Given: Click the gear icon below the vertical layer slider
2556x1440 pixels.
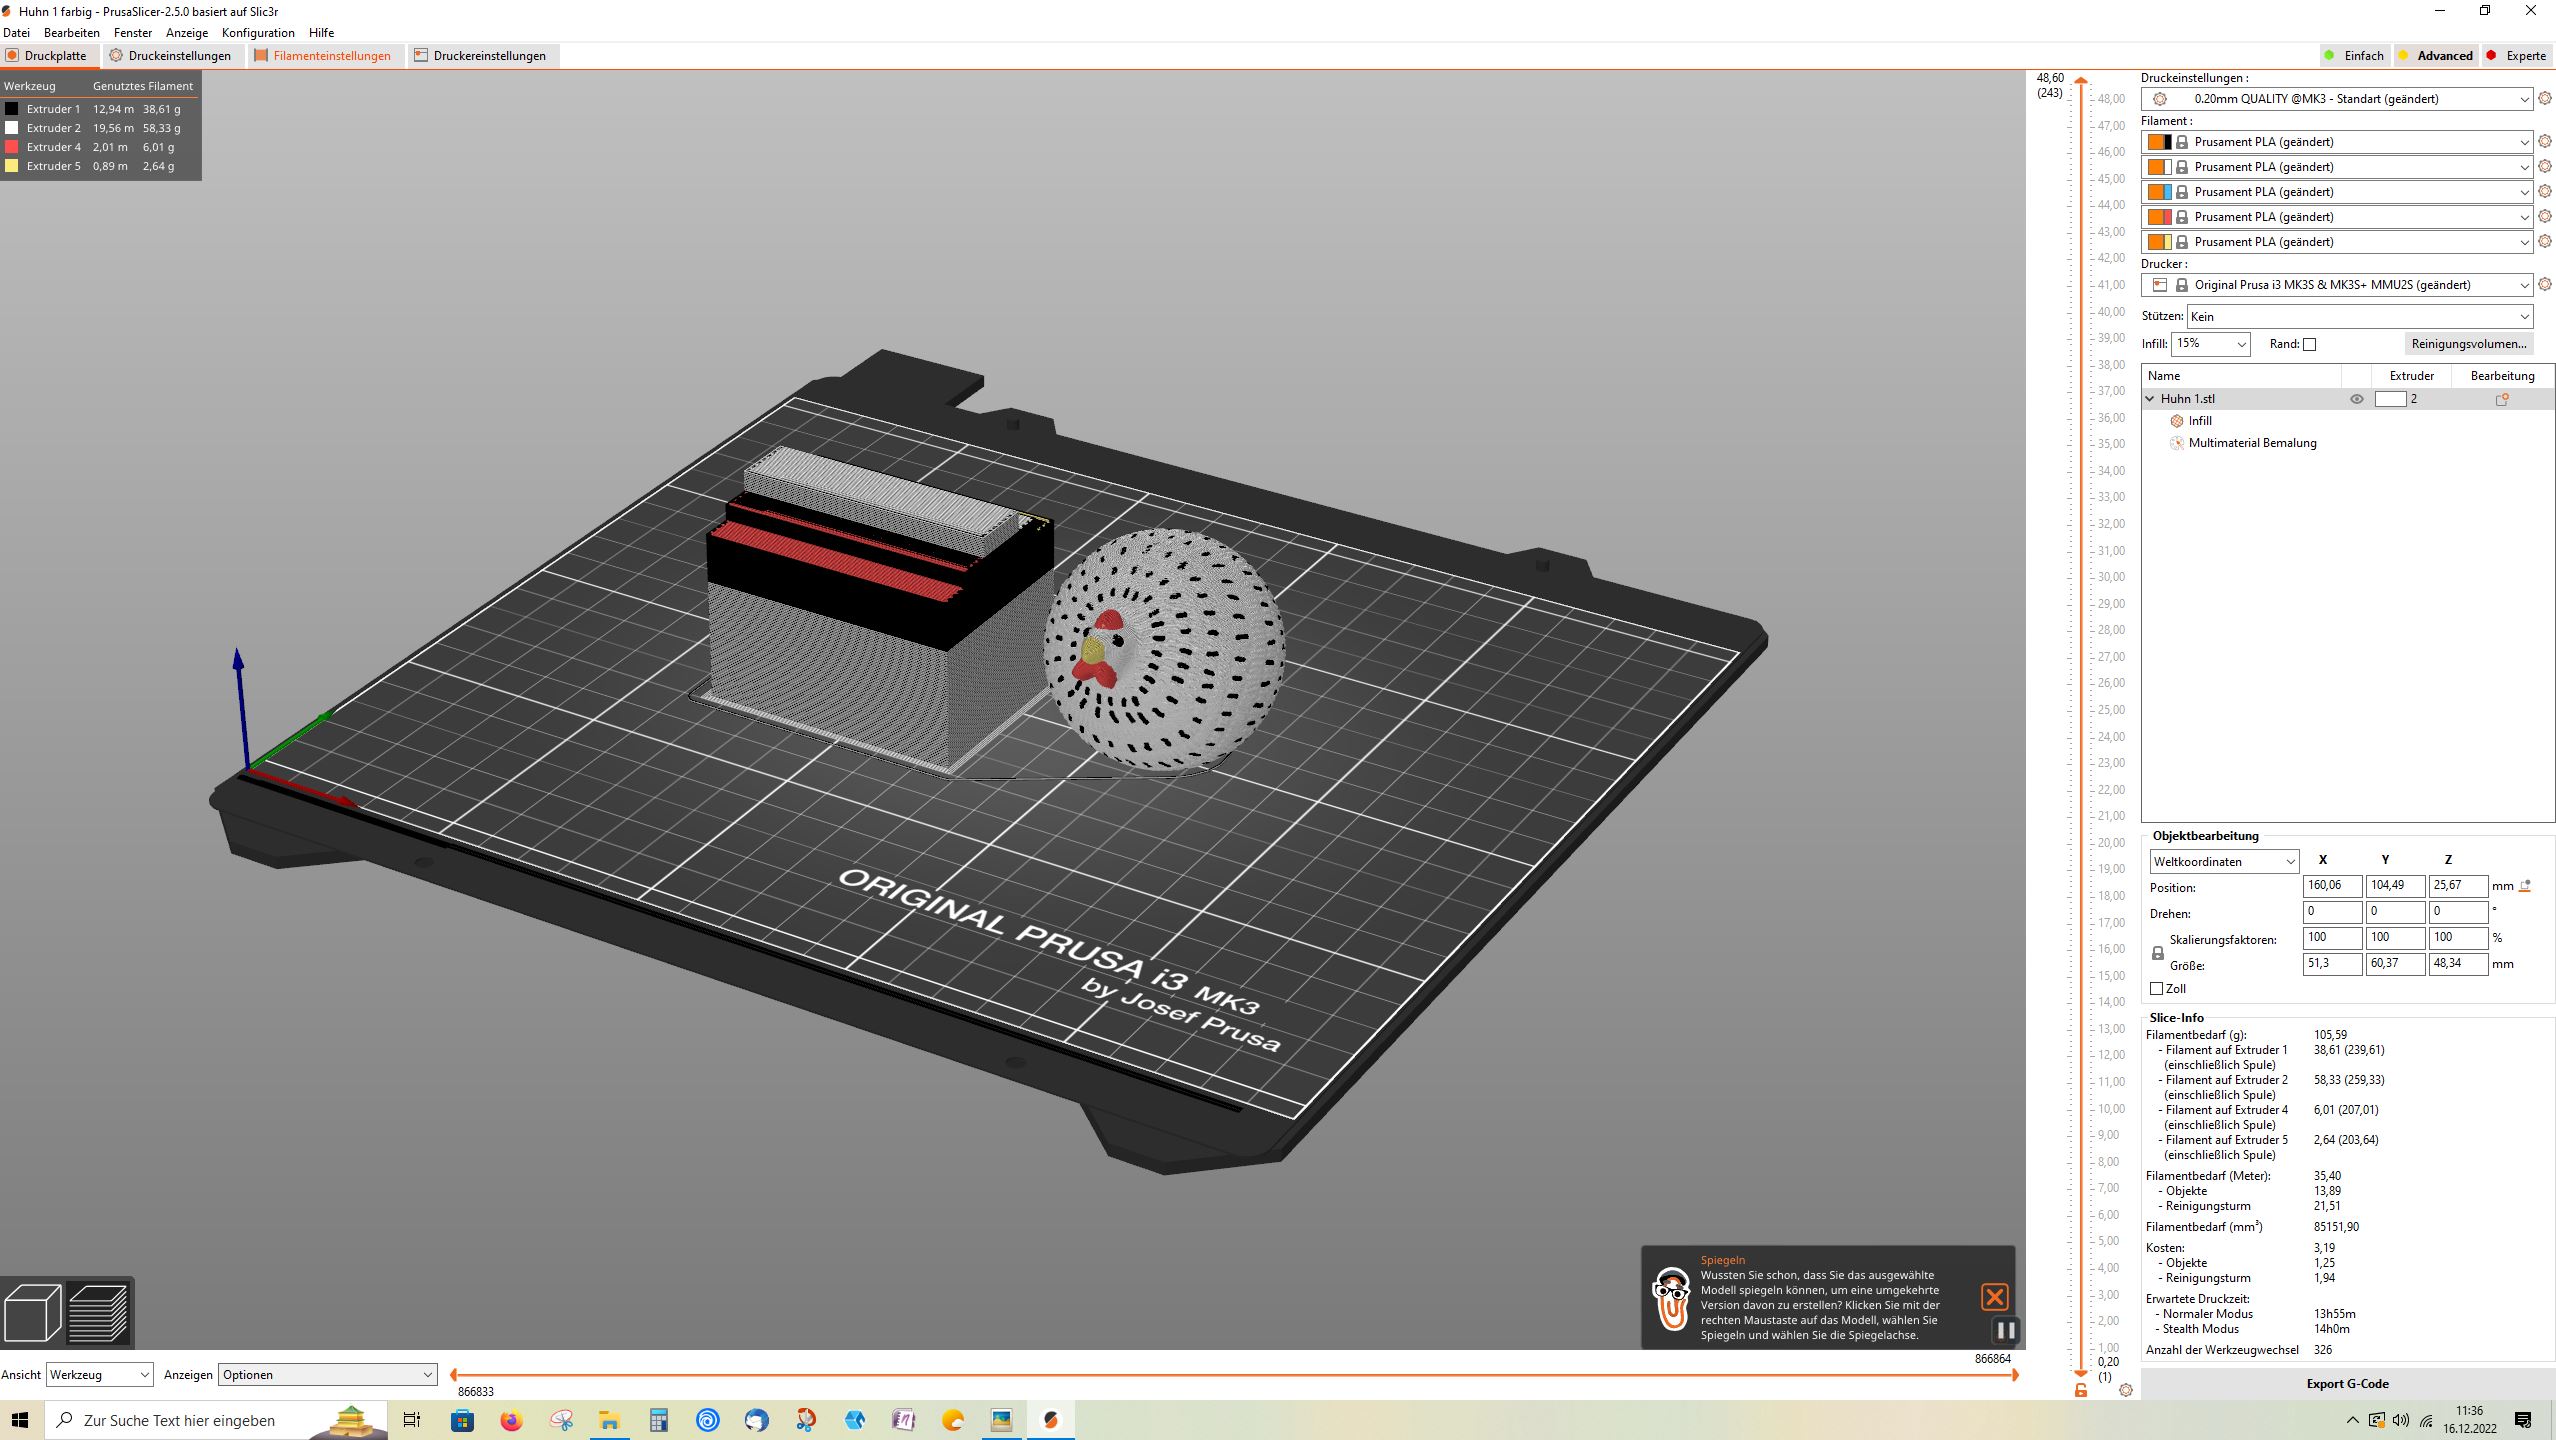Looking at the screenshot, I should 2126,1390.
